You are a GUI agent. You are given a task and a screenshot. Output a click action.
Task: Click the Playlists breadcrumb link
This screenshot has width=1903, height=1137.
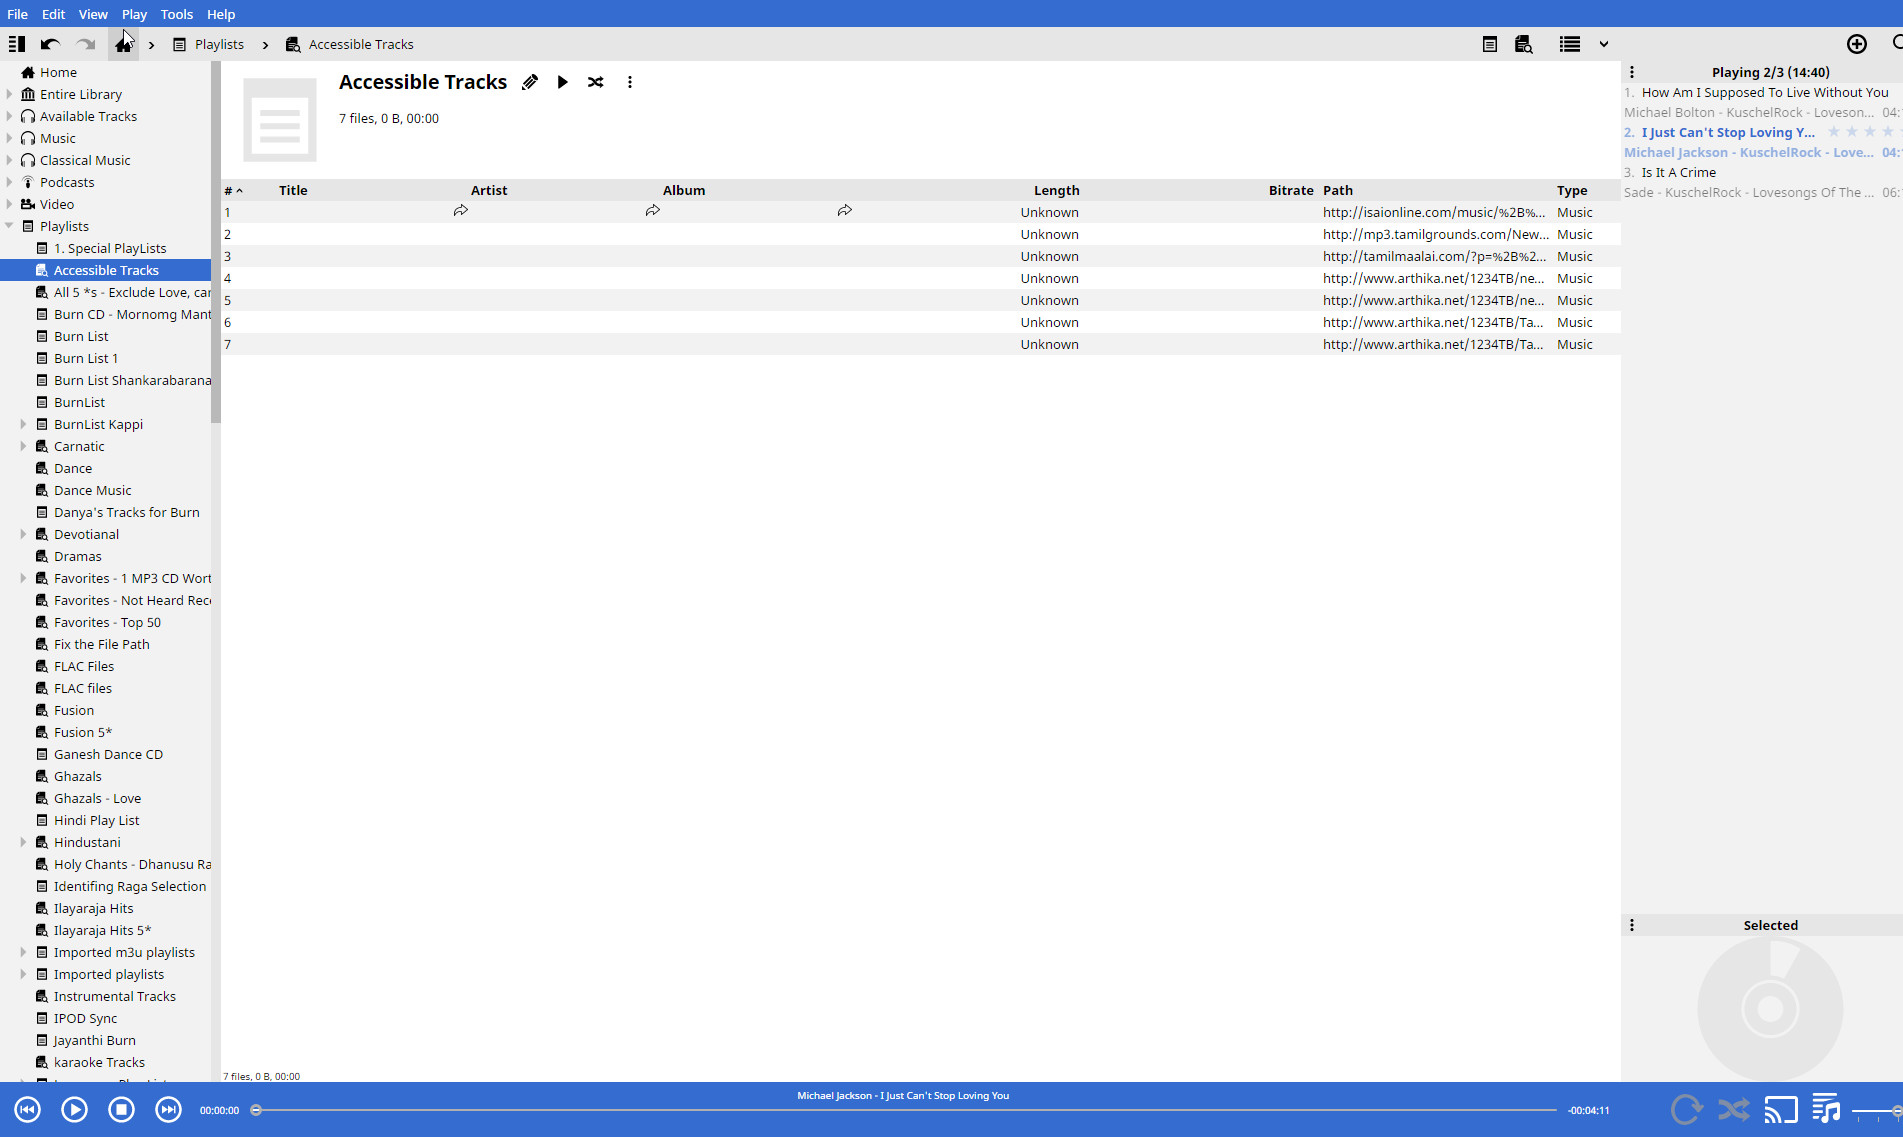(219, 45)
